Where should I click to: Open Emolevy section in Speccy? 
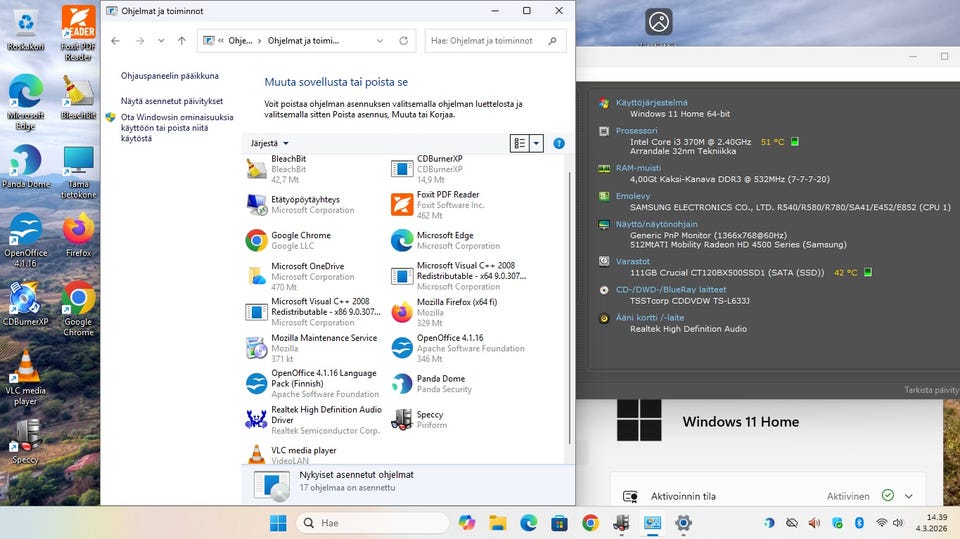click(x=632, y=196)
